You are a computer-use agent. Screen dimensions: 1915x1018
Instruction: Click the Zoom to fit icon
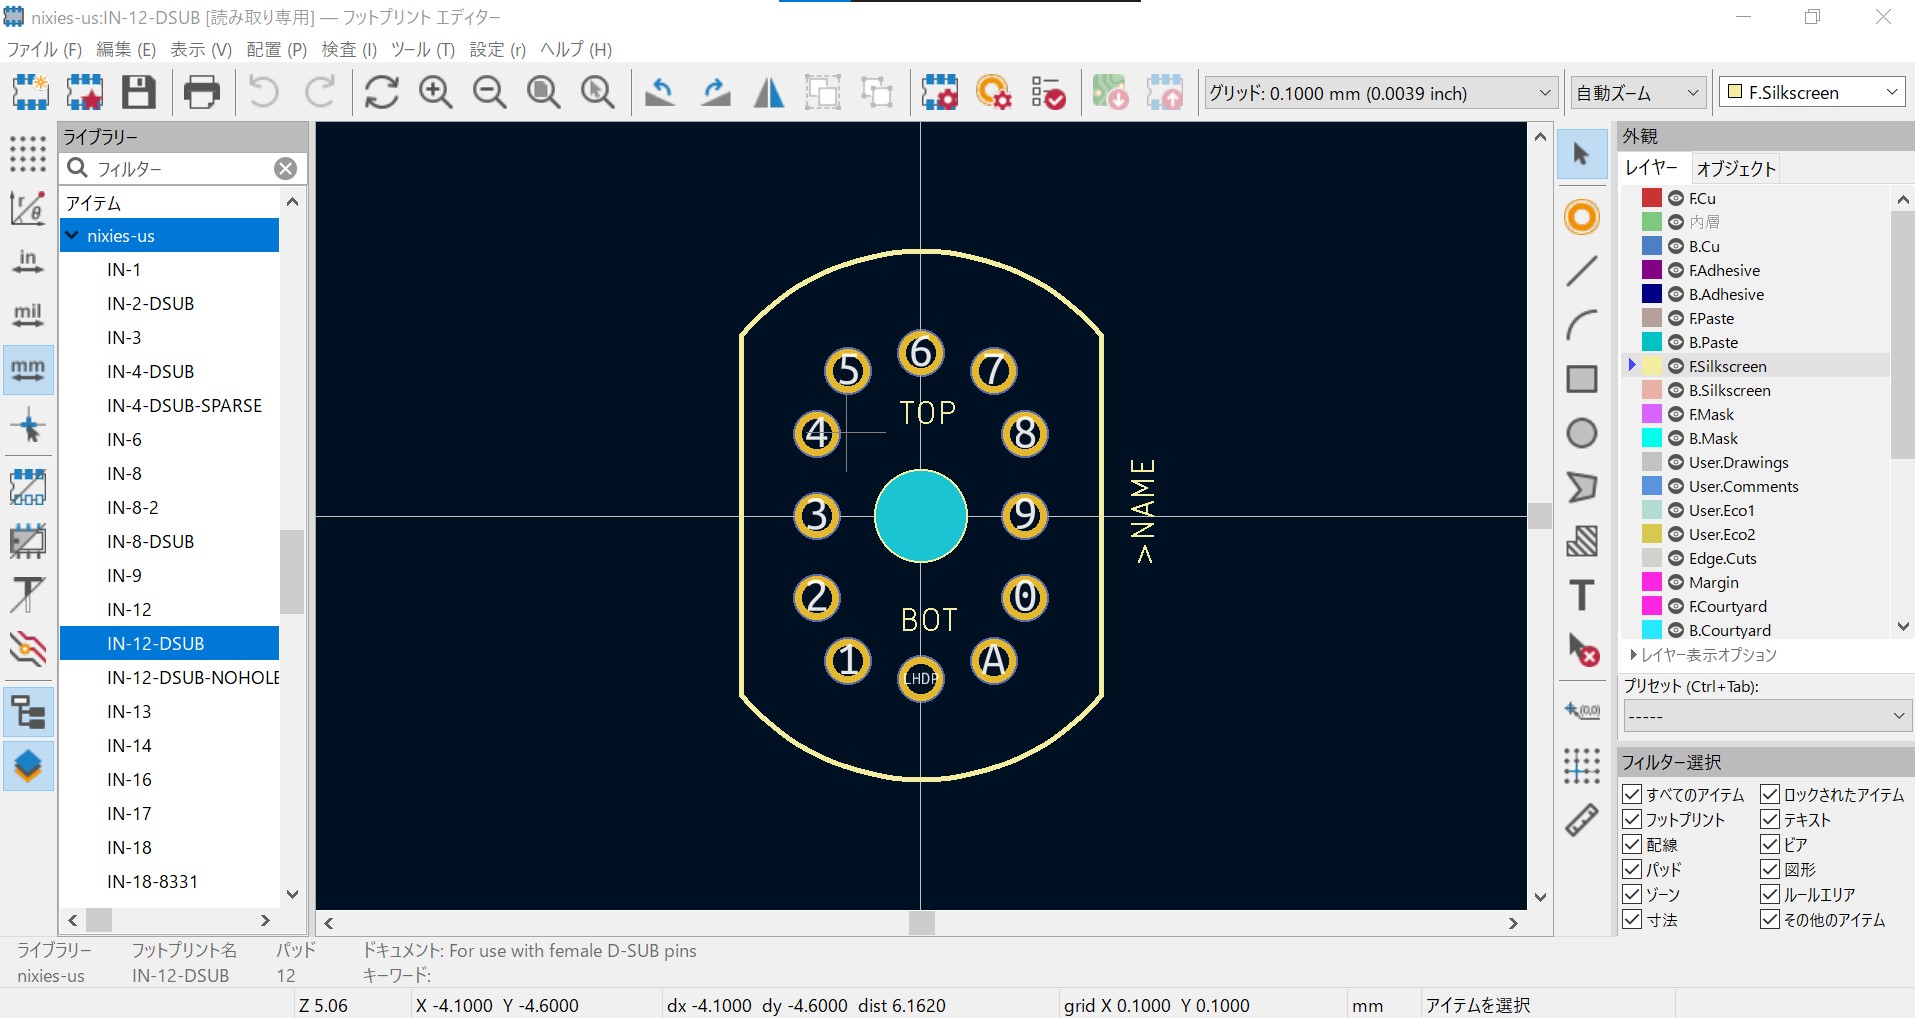tap(544, 93)
